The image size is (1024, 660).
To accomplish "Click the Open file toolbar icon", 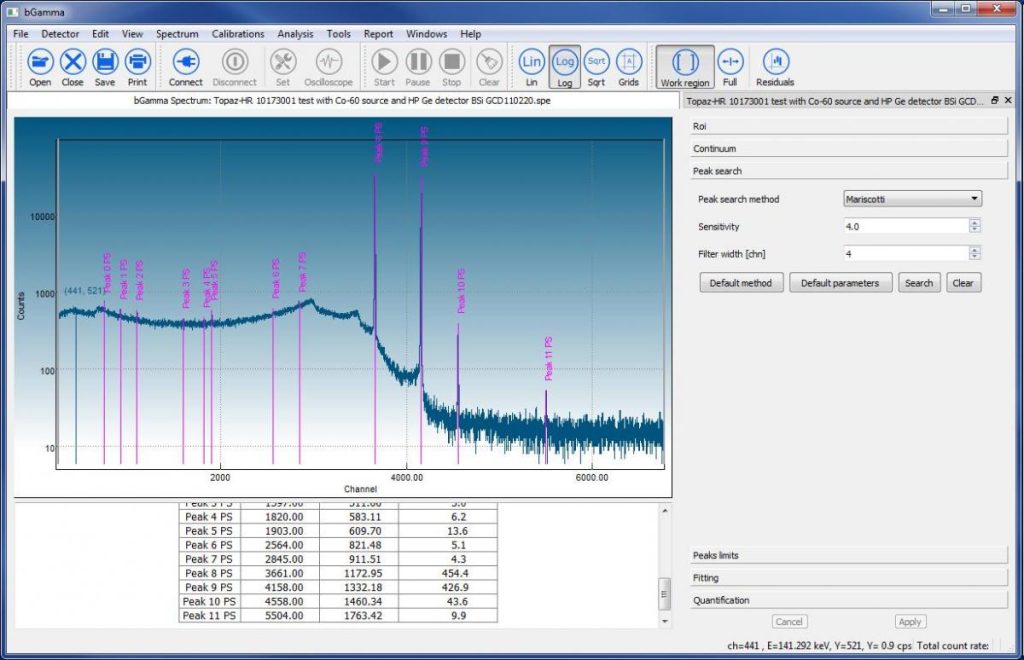I will (40, 63).
